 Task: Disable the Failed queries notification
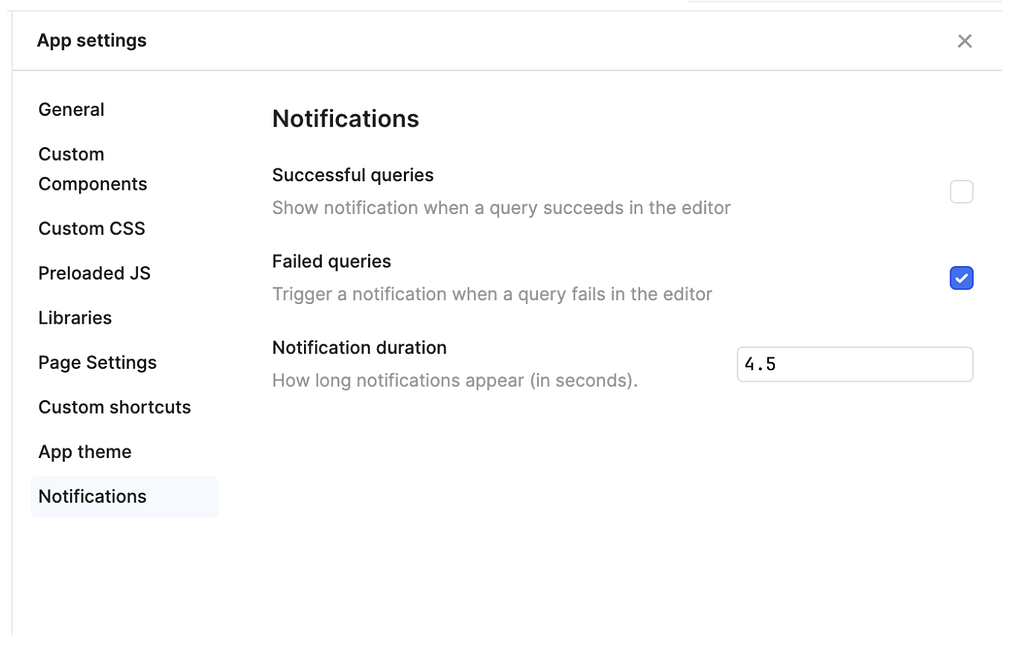961,278
